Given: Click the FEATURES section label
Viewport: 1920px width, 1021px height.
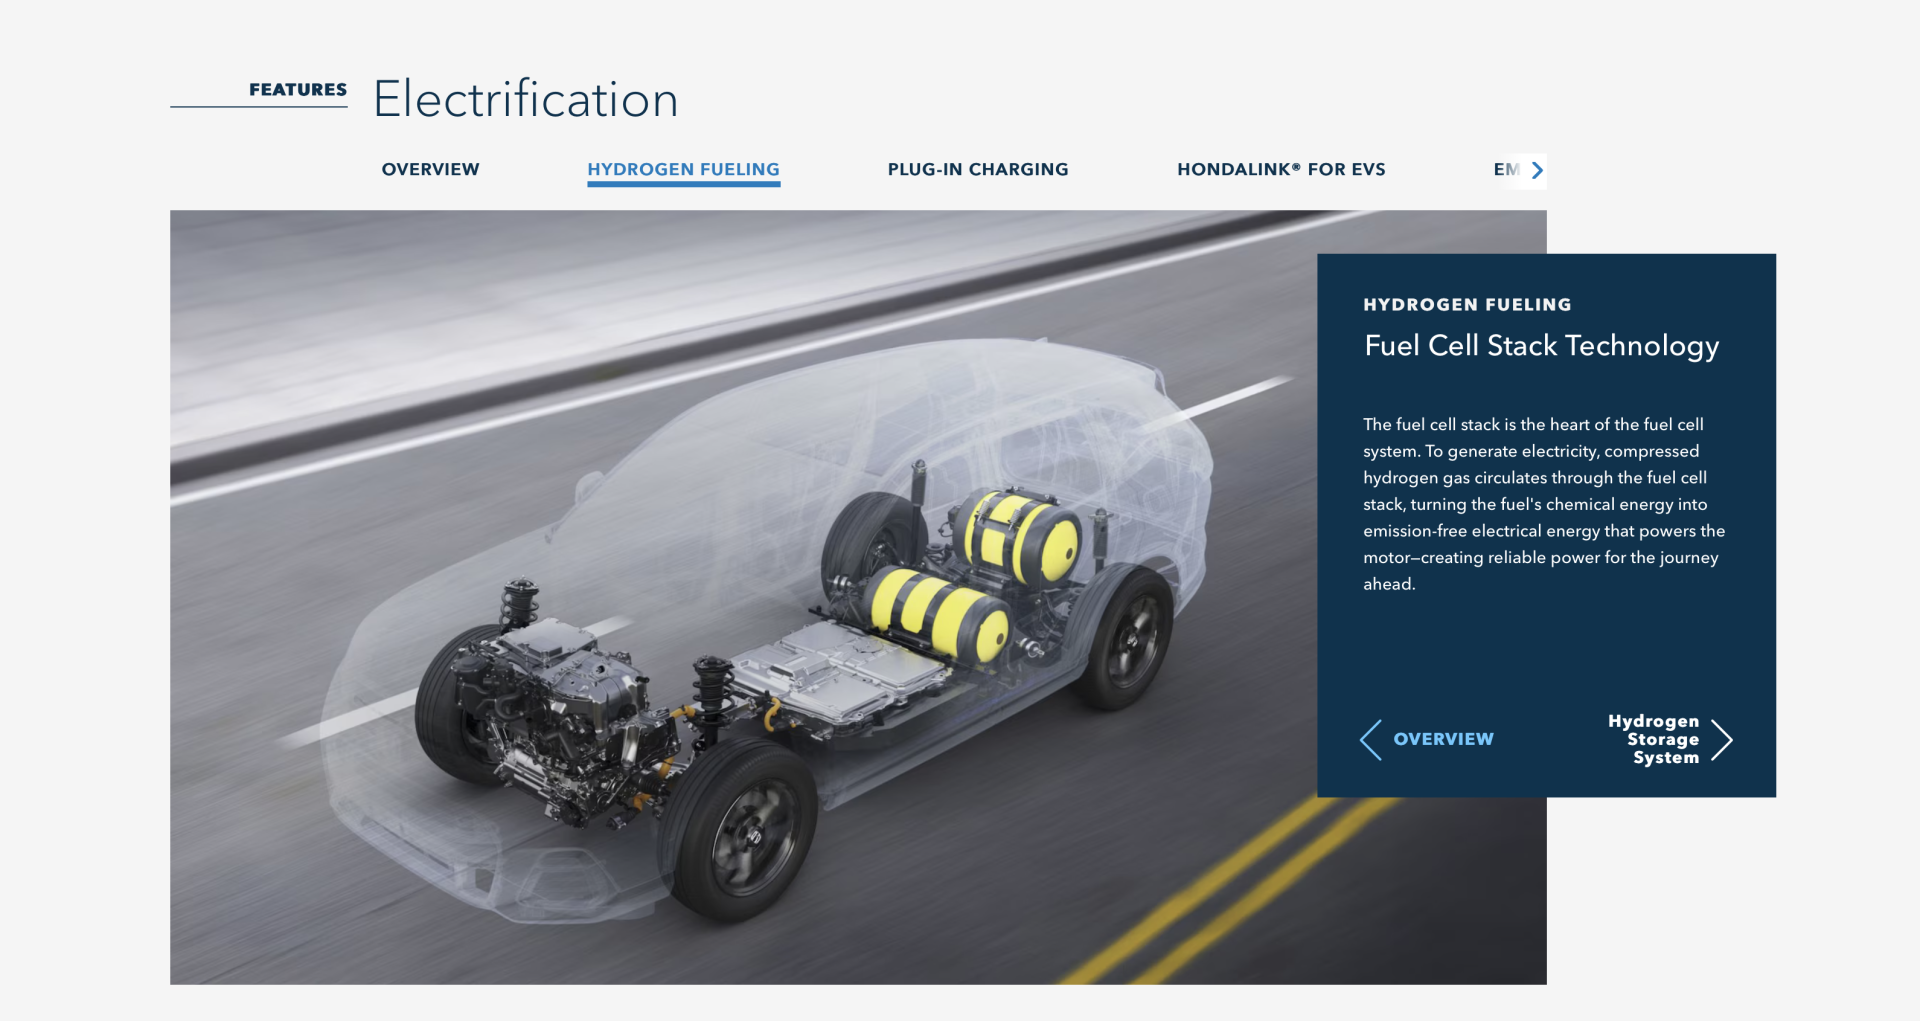Looking at the screenshot, I should pos(297,90).
